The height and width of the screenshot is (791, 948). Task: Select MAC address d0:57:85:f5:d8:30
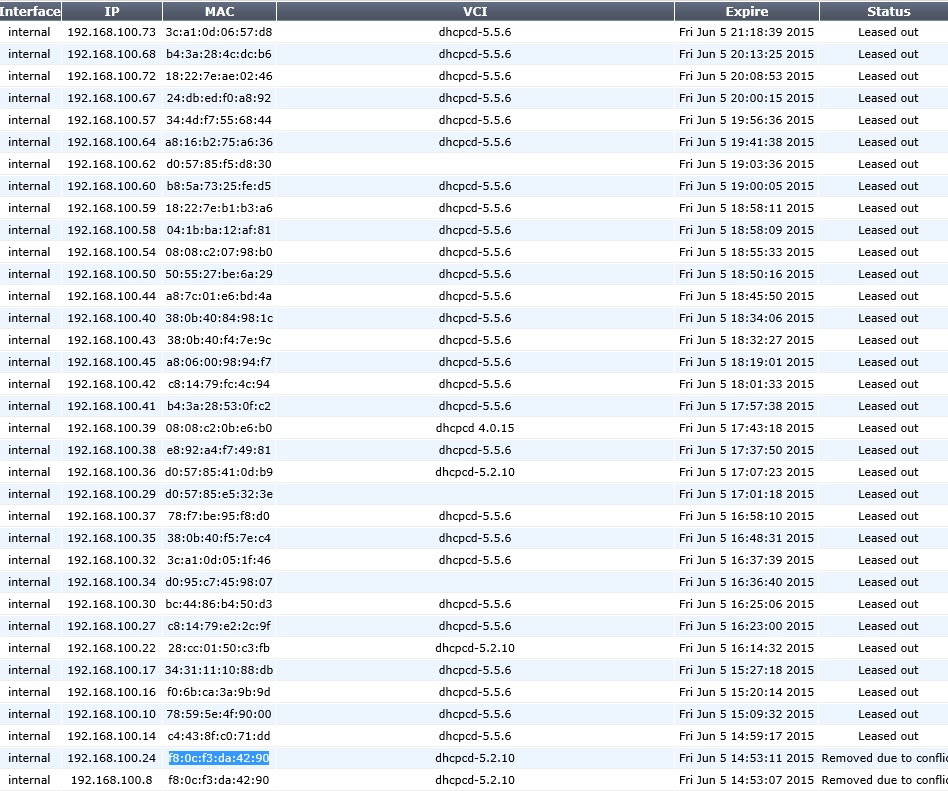pyautogui.click(x=219, y=164)
